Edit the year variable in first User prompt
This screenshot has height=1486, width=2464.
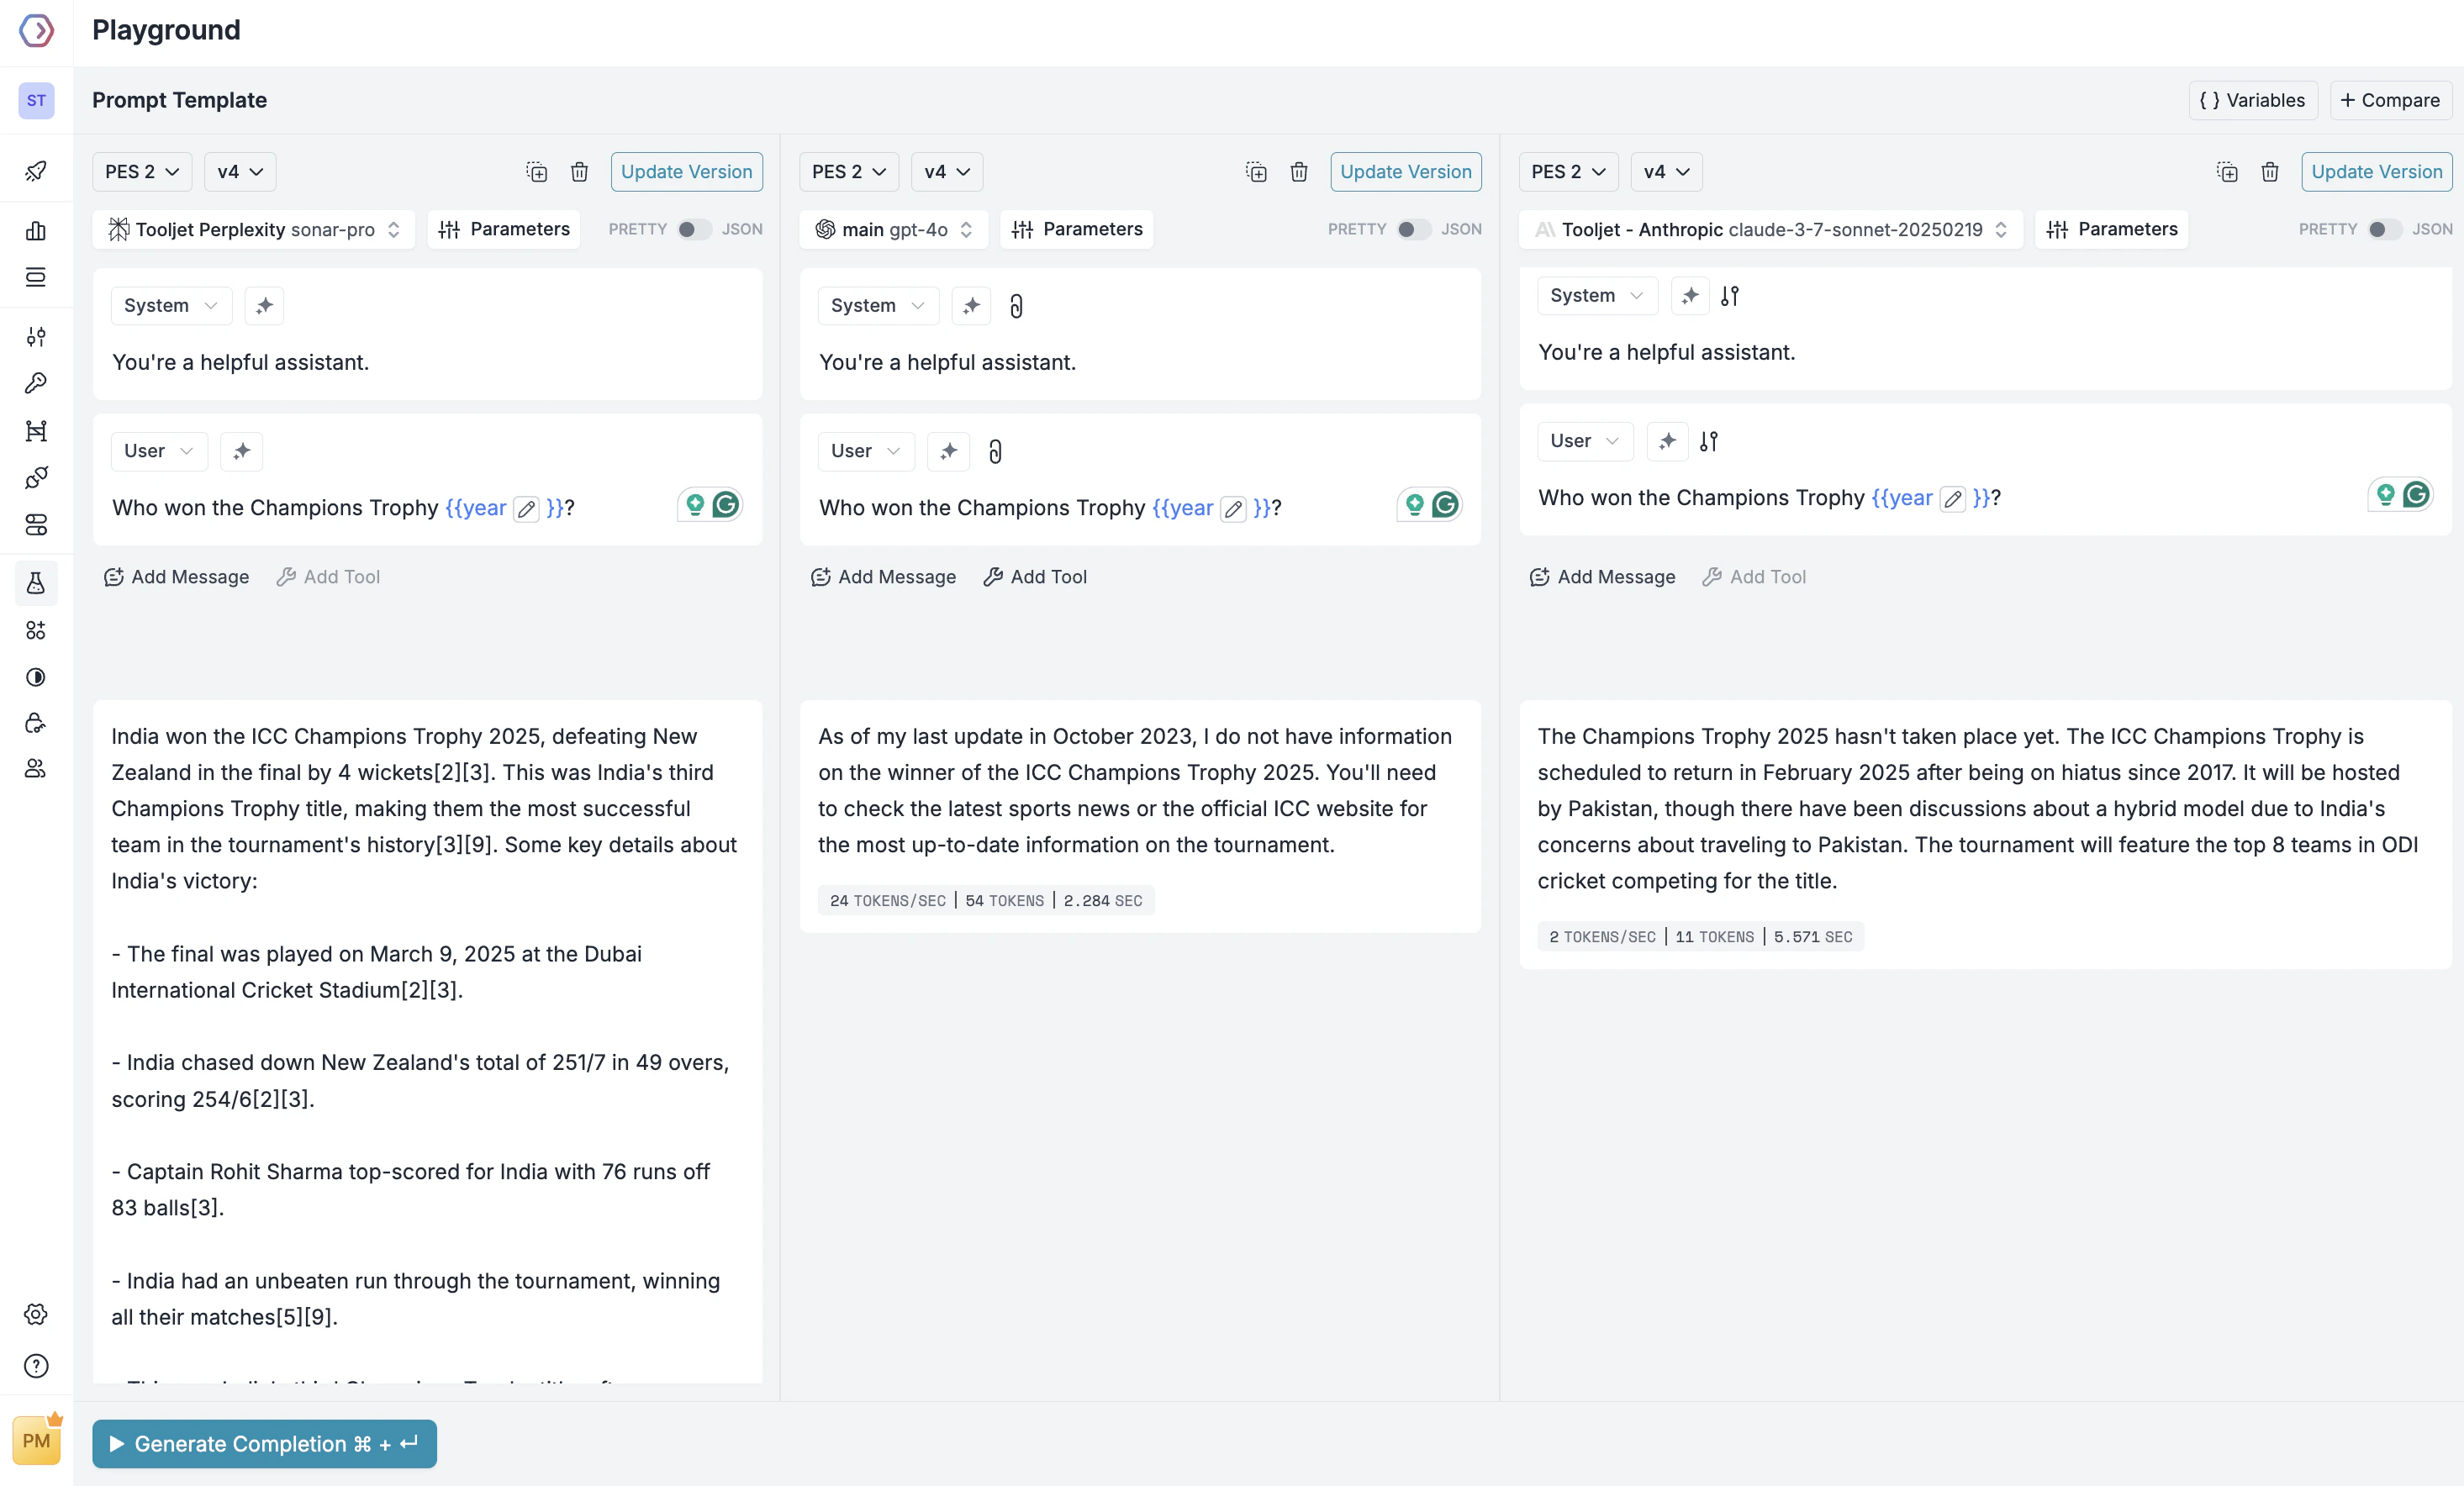pos(526,509)
